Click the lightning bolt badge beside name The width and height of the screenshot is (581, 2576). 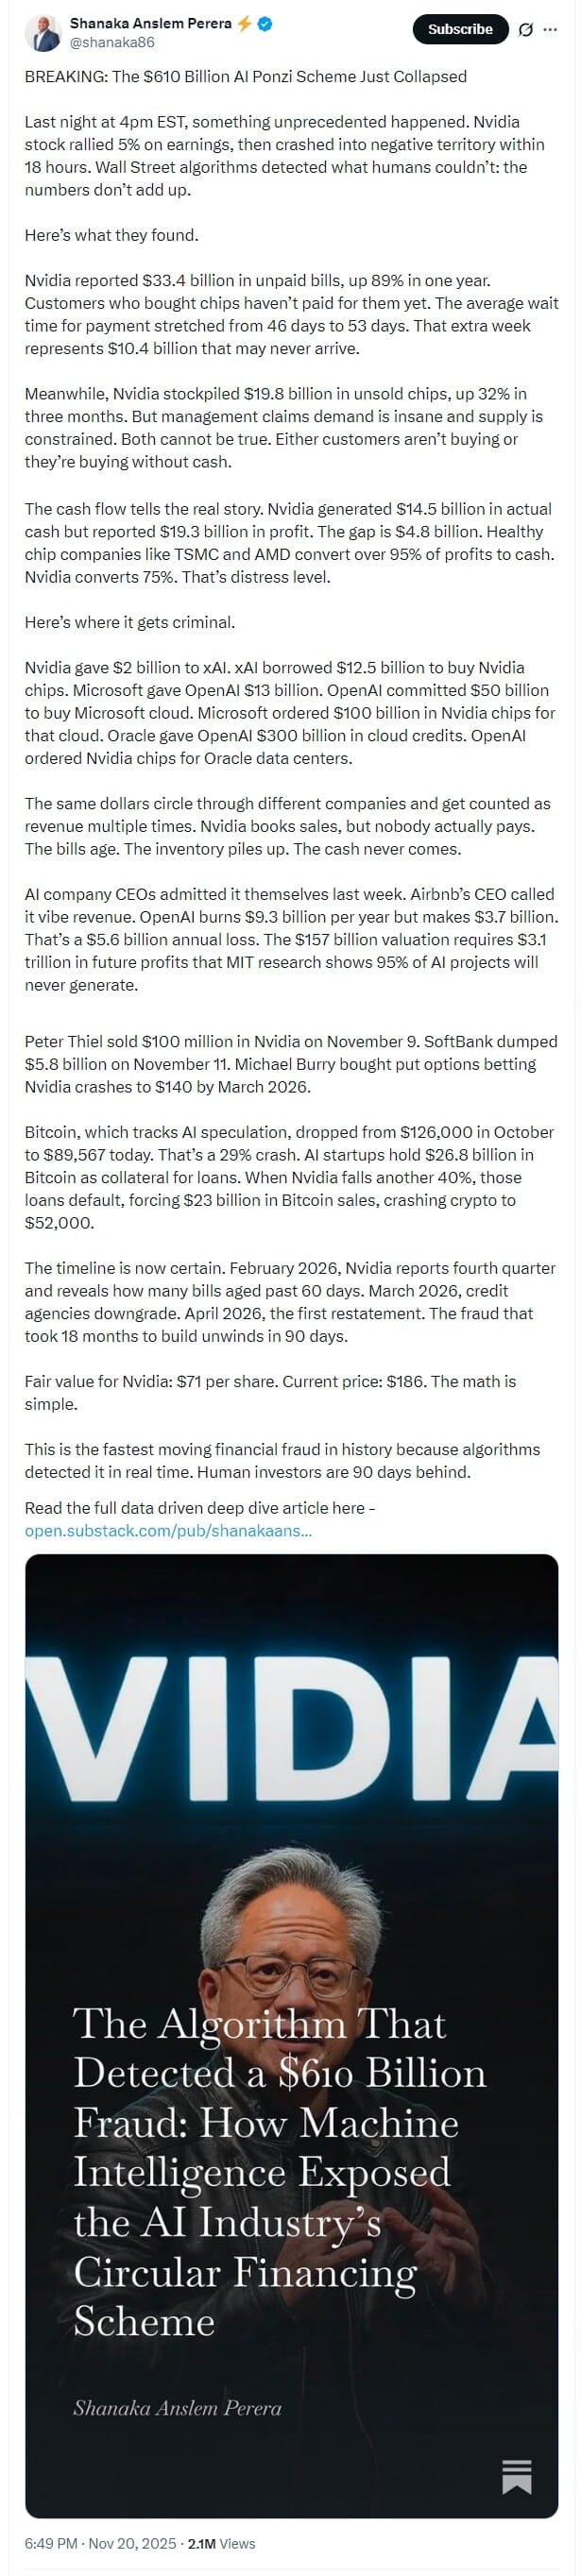[245, 24]
